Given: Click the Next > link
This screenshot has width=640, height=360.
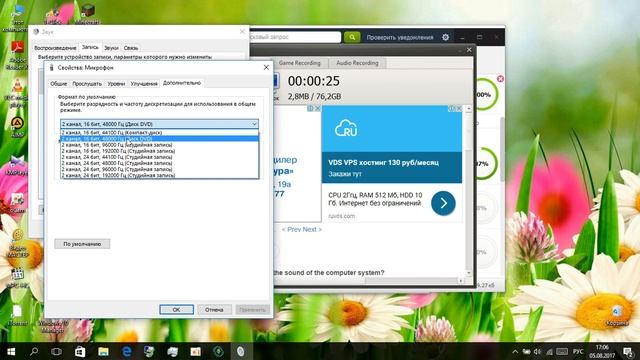Looking at the screenshot, I should click(x=312, y=229).
